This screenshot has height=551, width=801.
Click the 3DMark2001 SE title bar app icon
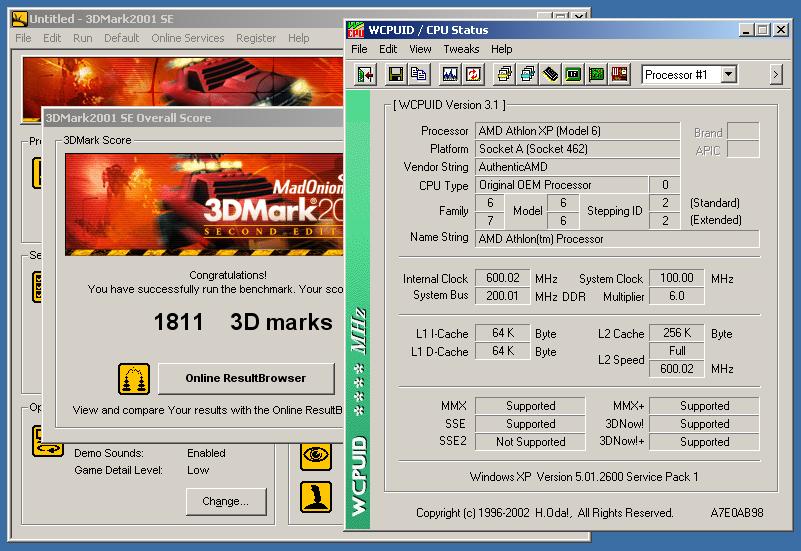pos(19,19)
